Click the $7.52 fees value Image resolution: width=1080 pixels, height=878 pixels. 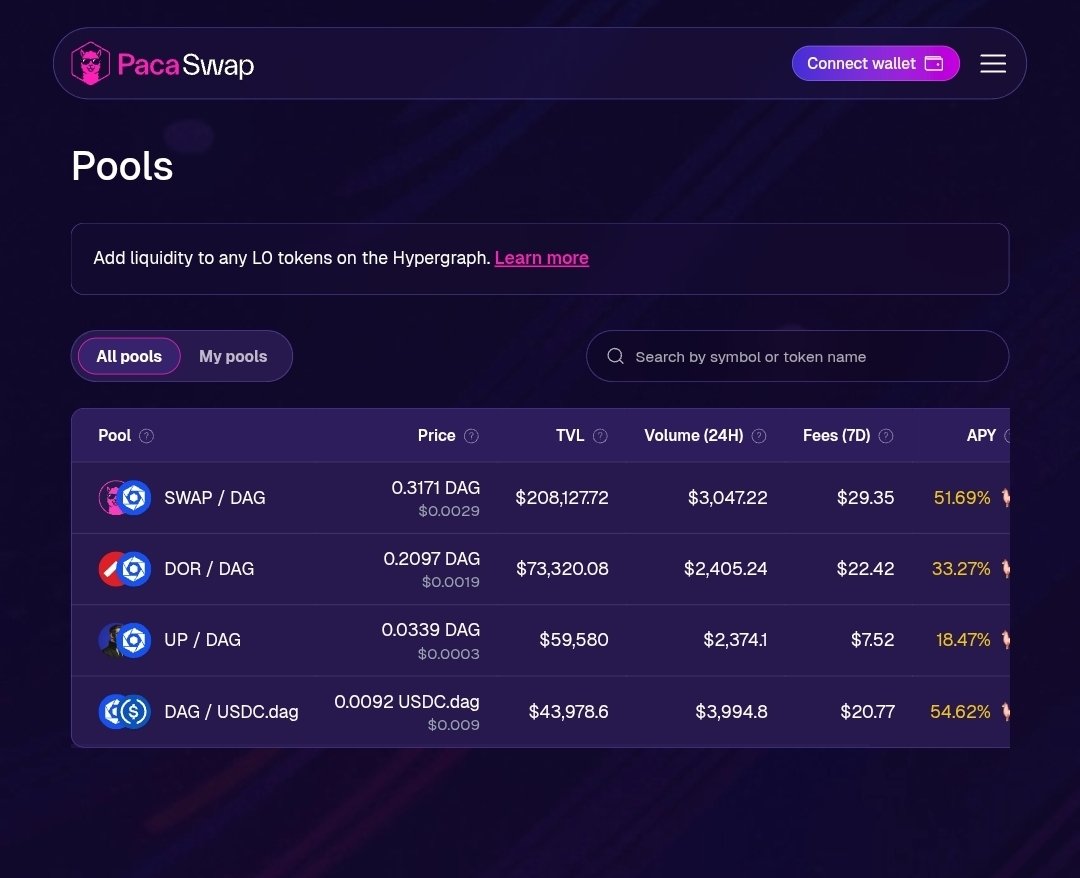pos(872,640)
